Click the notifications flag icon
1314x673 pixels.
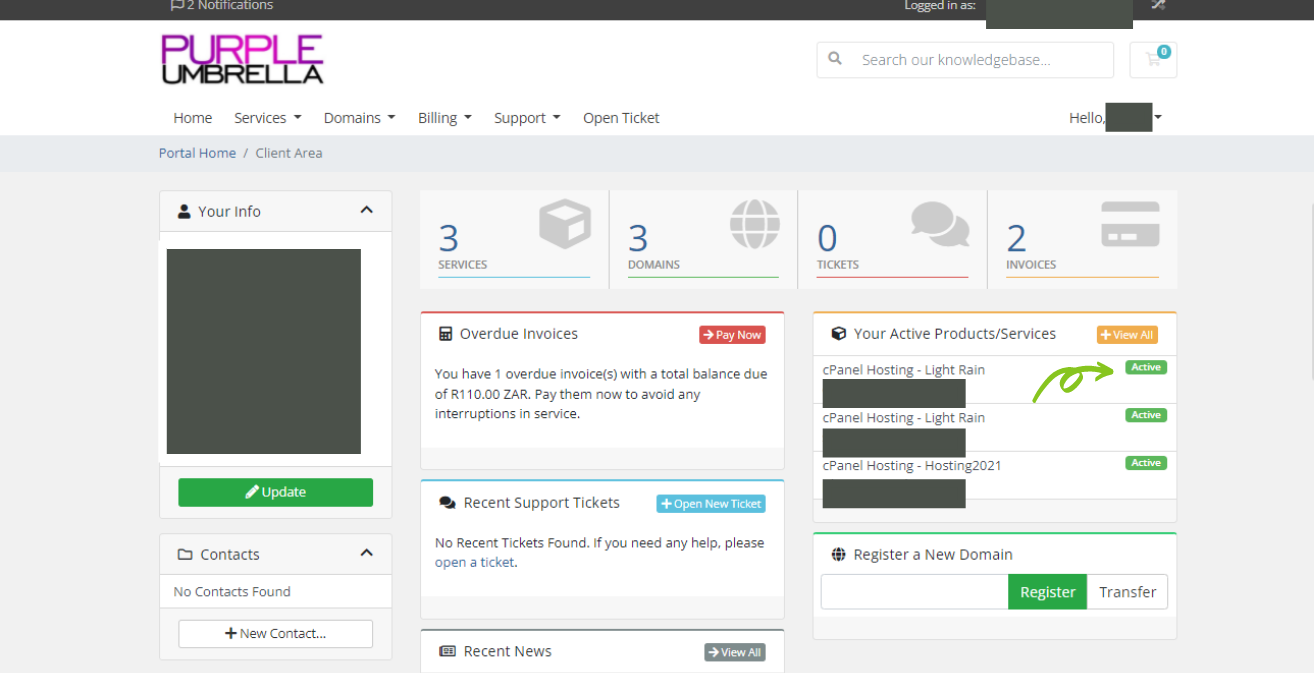(177, 5)
